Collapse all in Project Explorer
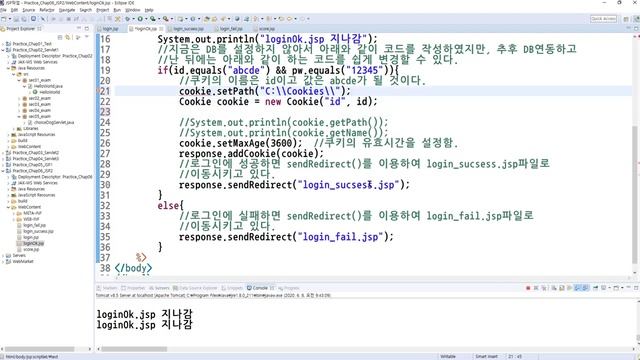 click(60, 37)
